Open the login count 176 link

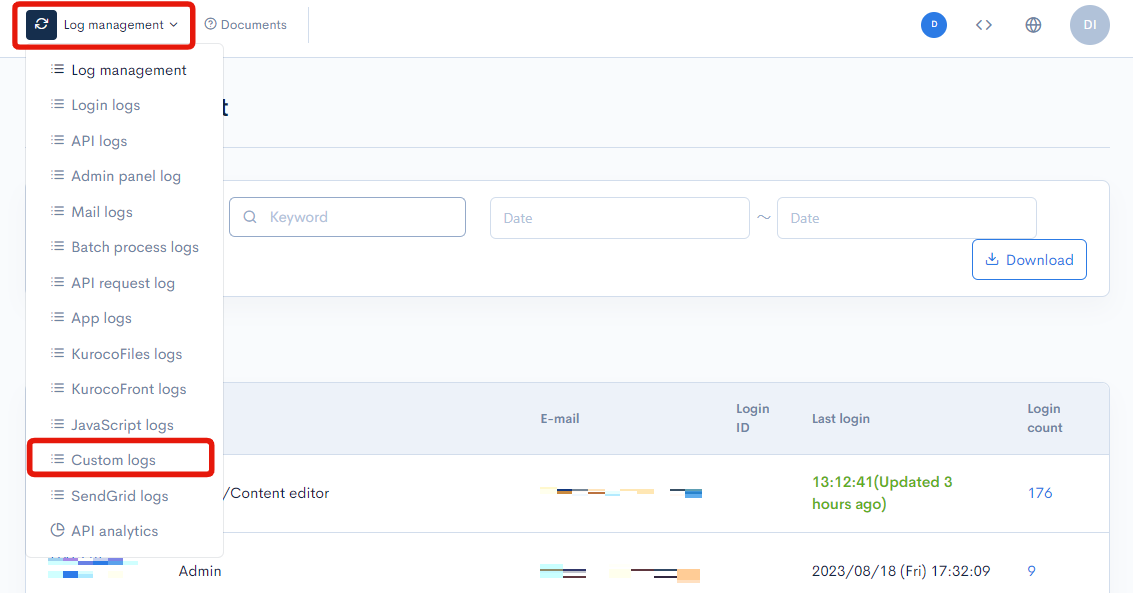coord(1040,493)
